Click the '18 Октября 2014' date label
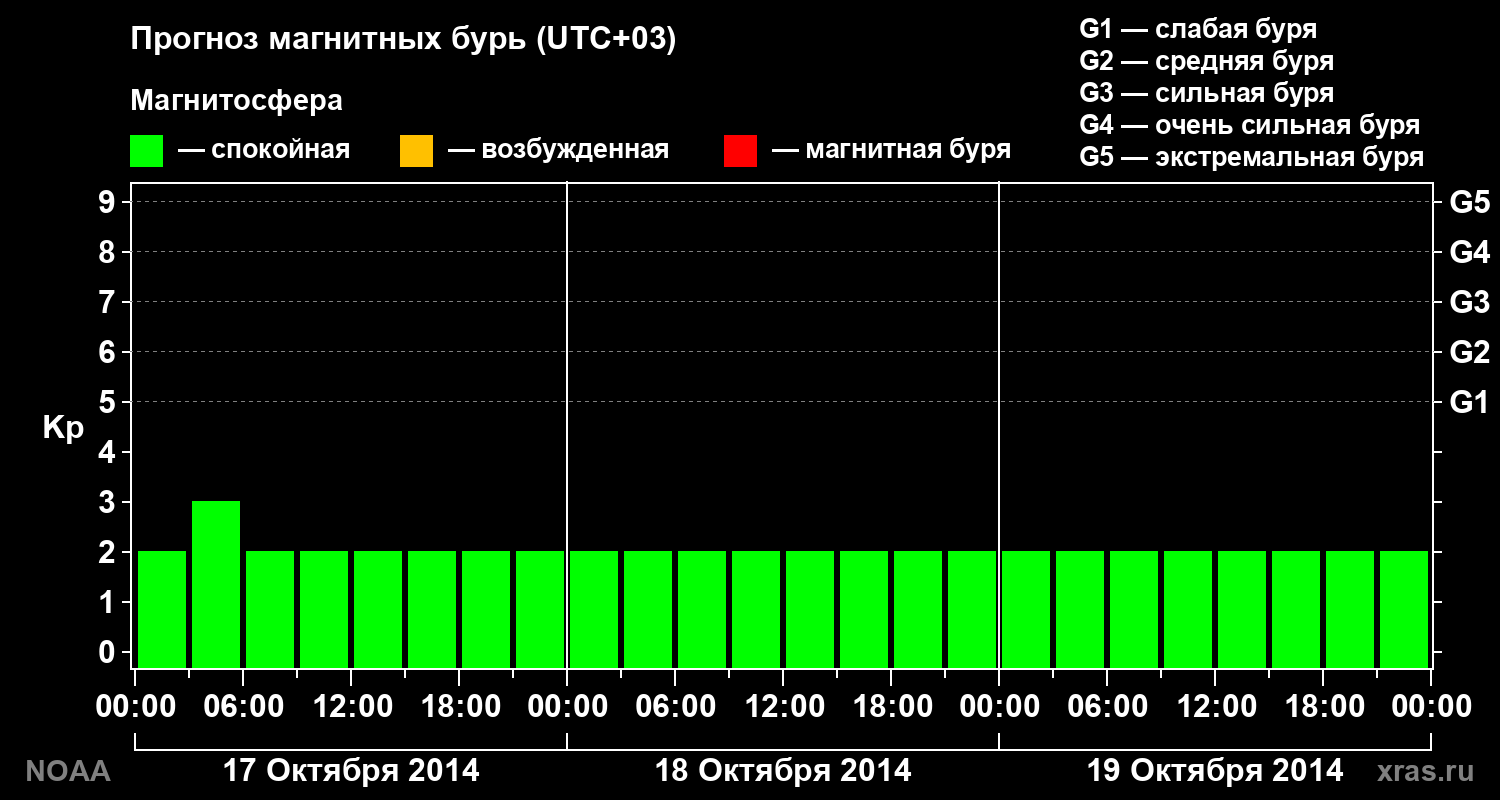The height and width of the screenshot is (800, 1500). click(x=783, y=771)
